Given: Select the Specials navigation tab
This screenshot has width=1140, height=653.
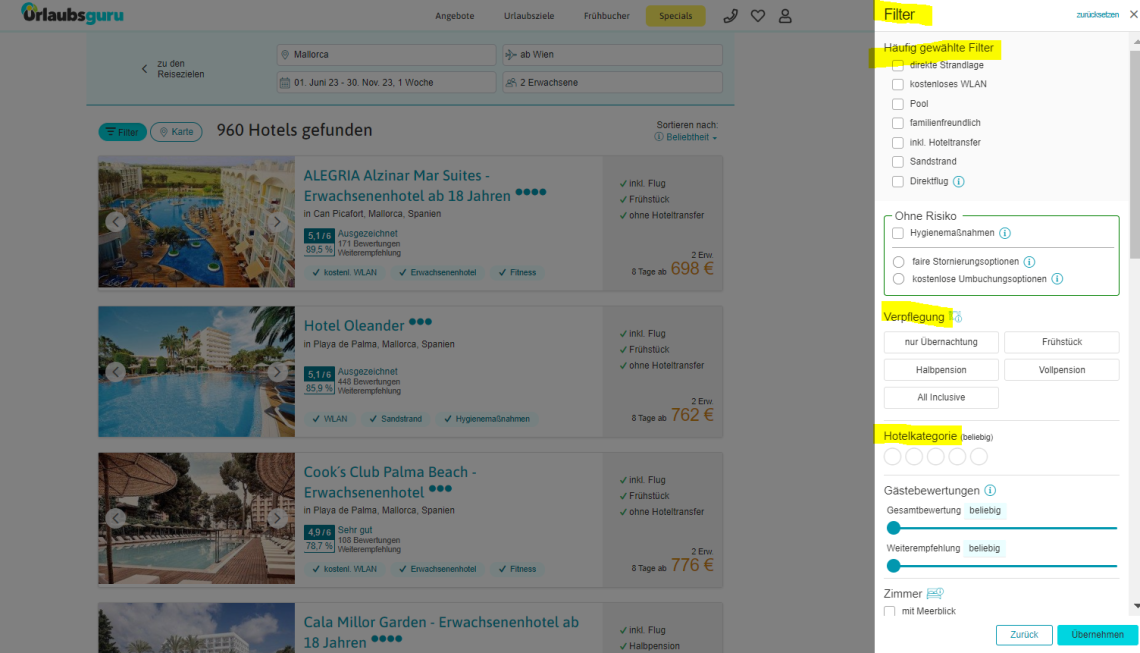Looking at the screenshot, I should click(x=675, y=15).
